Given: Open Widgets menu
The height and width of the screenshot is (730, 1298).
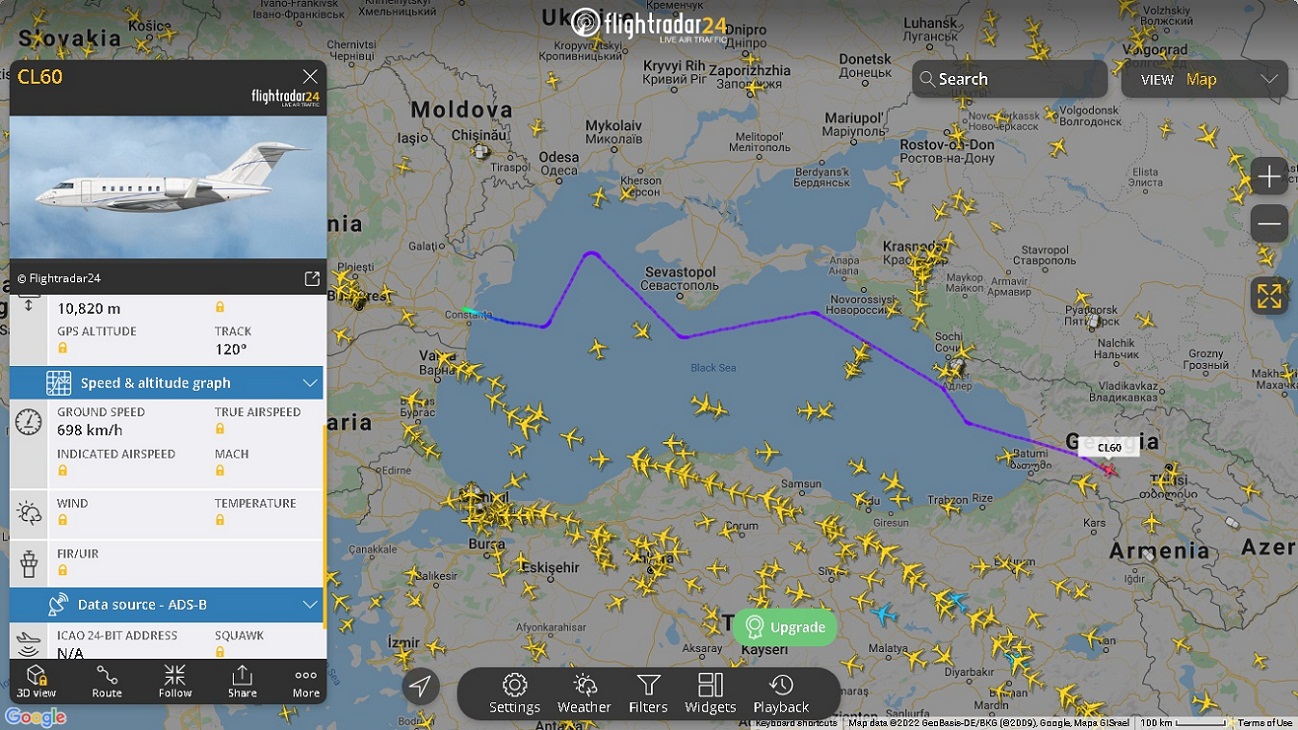Looking at the screenshot, I should pyautogui.click(x=710, y=693).
